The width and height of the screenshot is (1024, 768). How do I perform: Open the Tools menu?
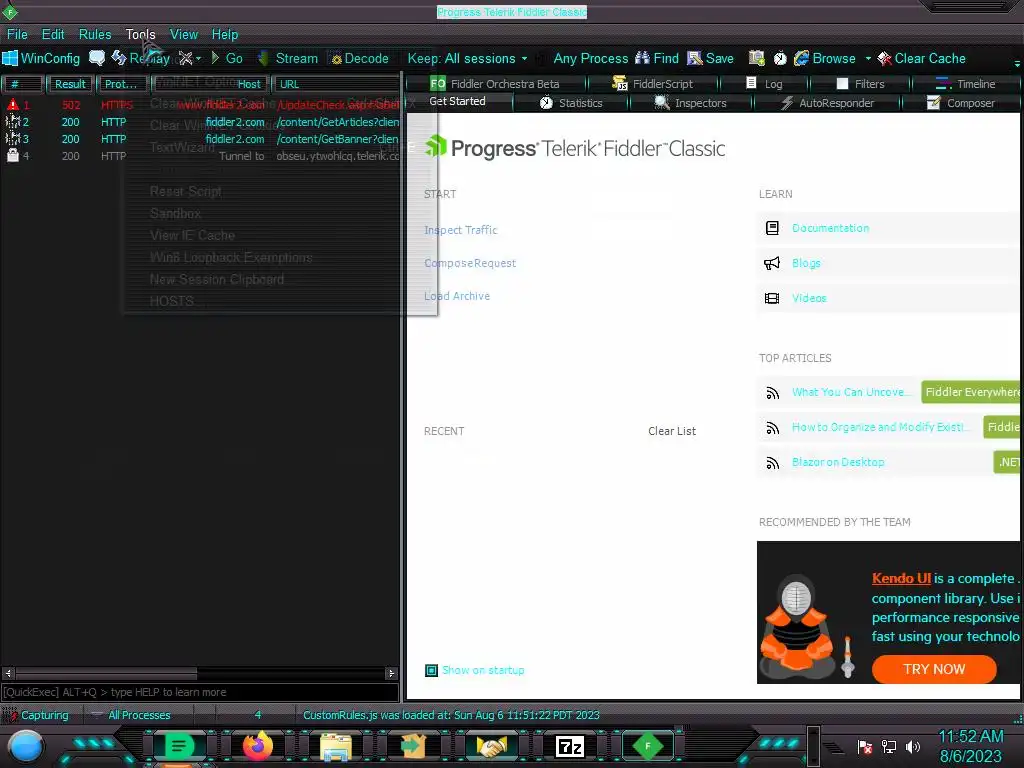click(x=140, y=34)
